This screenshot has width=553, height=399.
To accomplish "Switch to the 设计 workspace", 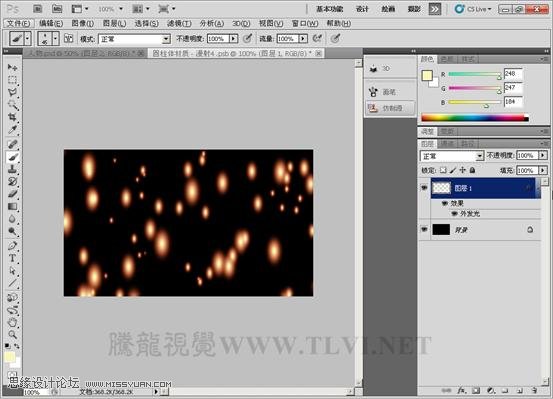I will coord(362,9).
